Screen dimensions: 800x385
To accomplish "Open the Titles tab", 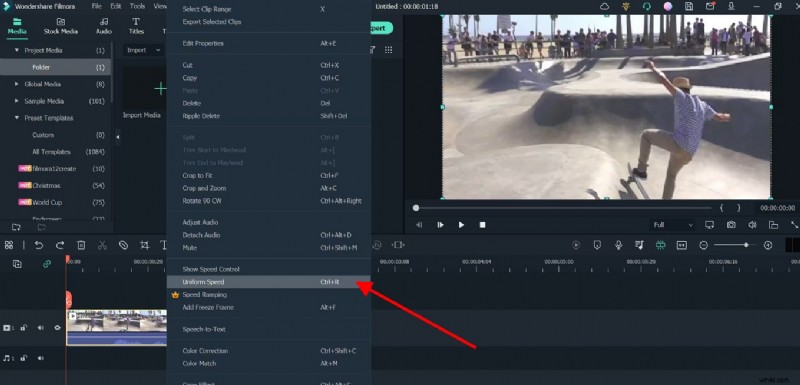I will 136,27.
